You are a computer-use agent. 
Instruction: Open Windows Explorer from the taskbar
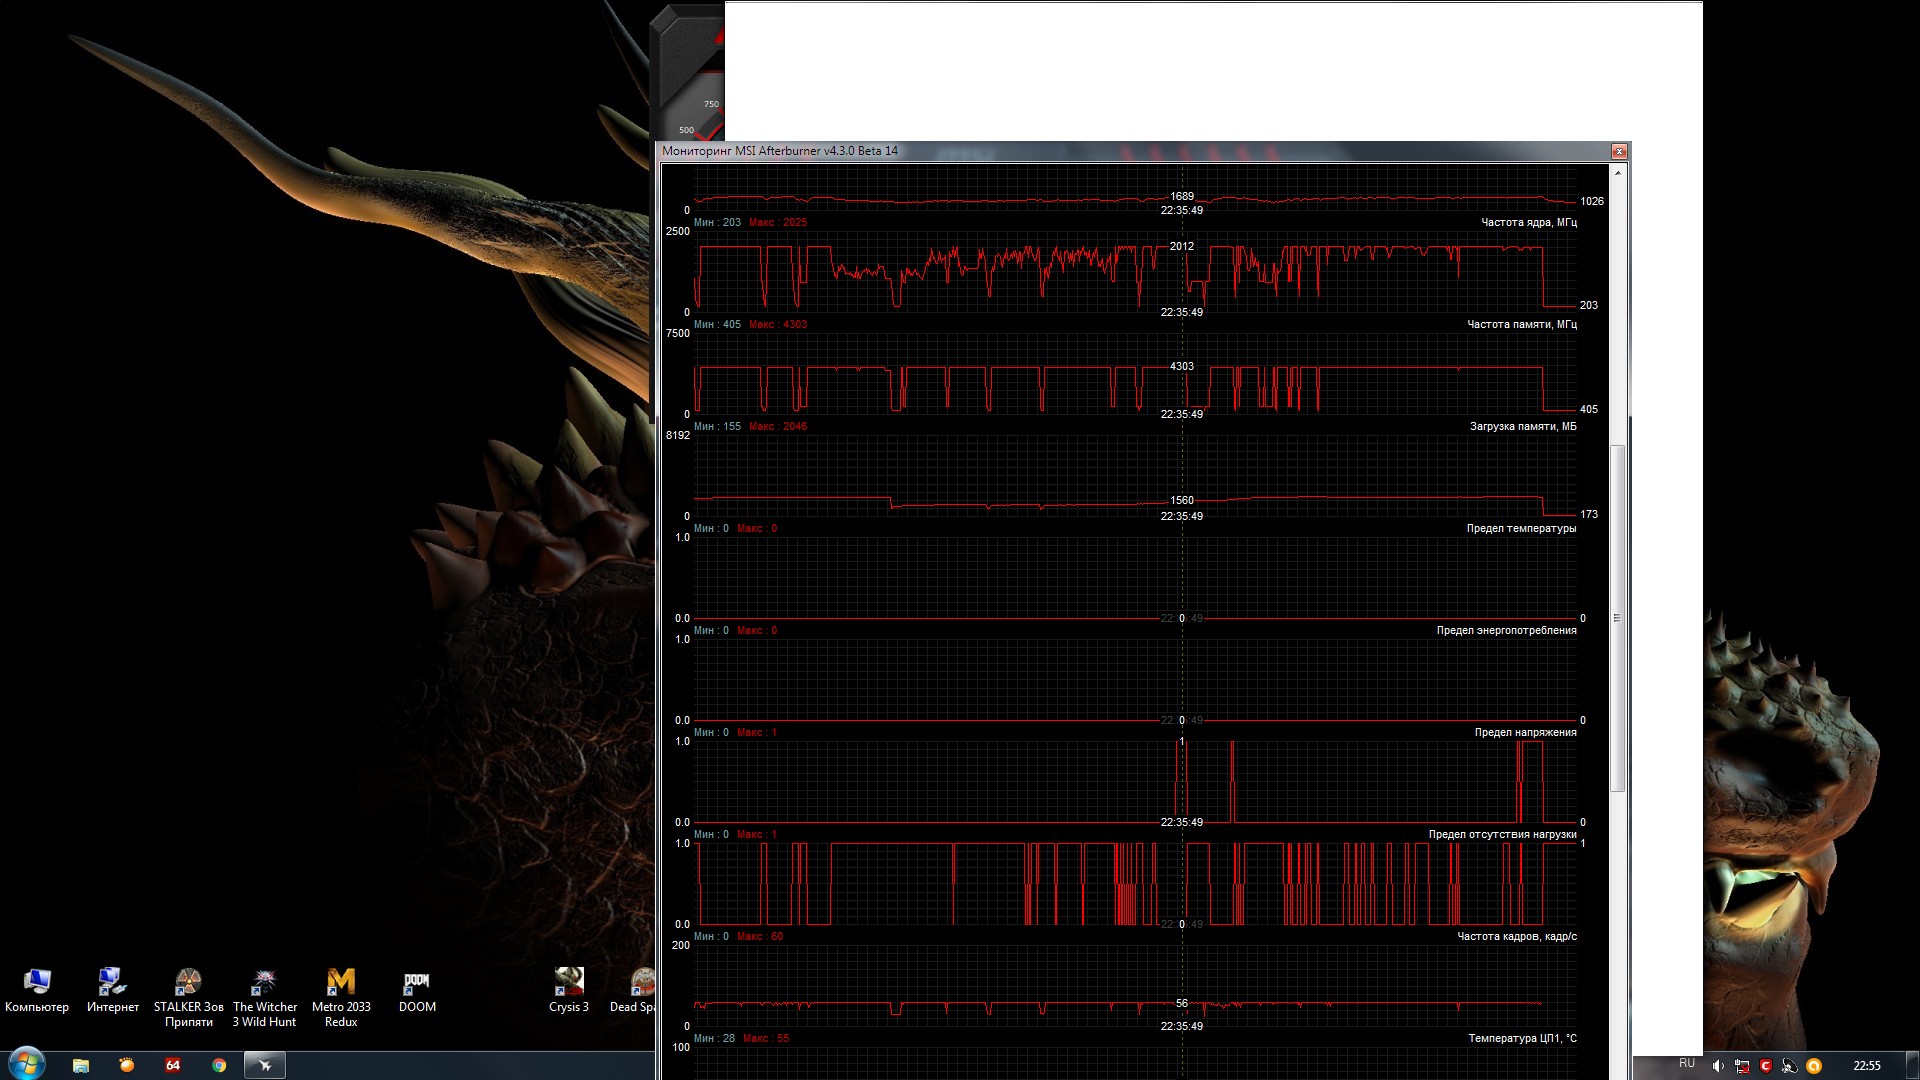click(81, 1065)
